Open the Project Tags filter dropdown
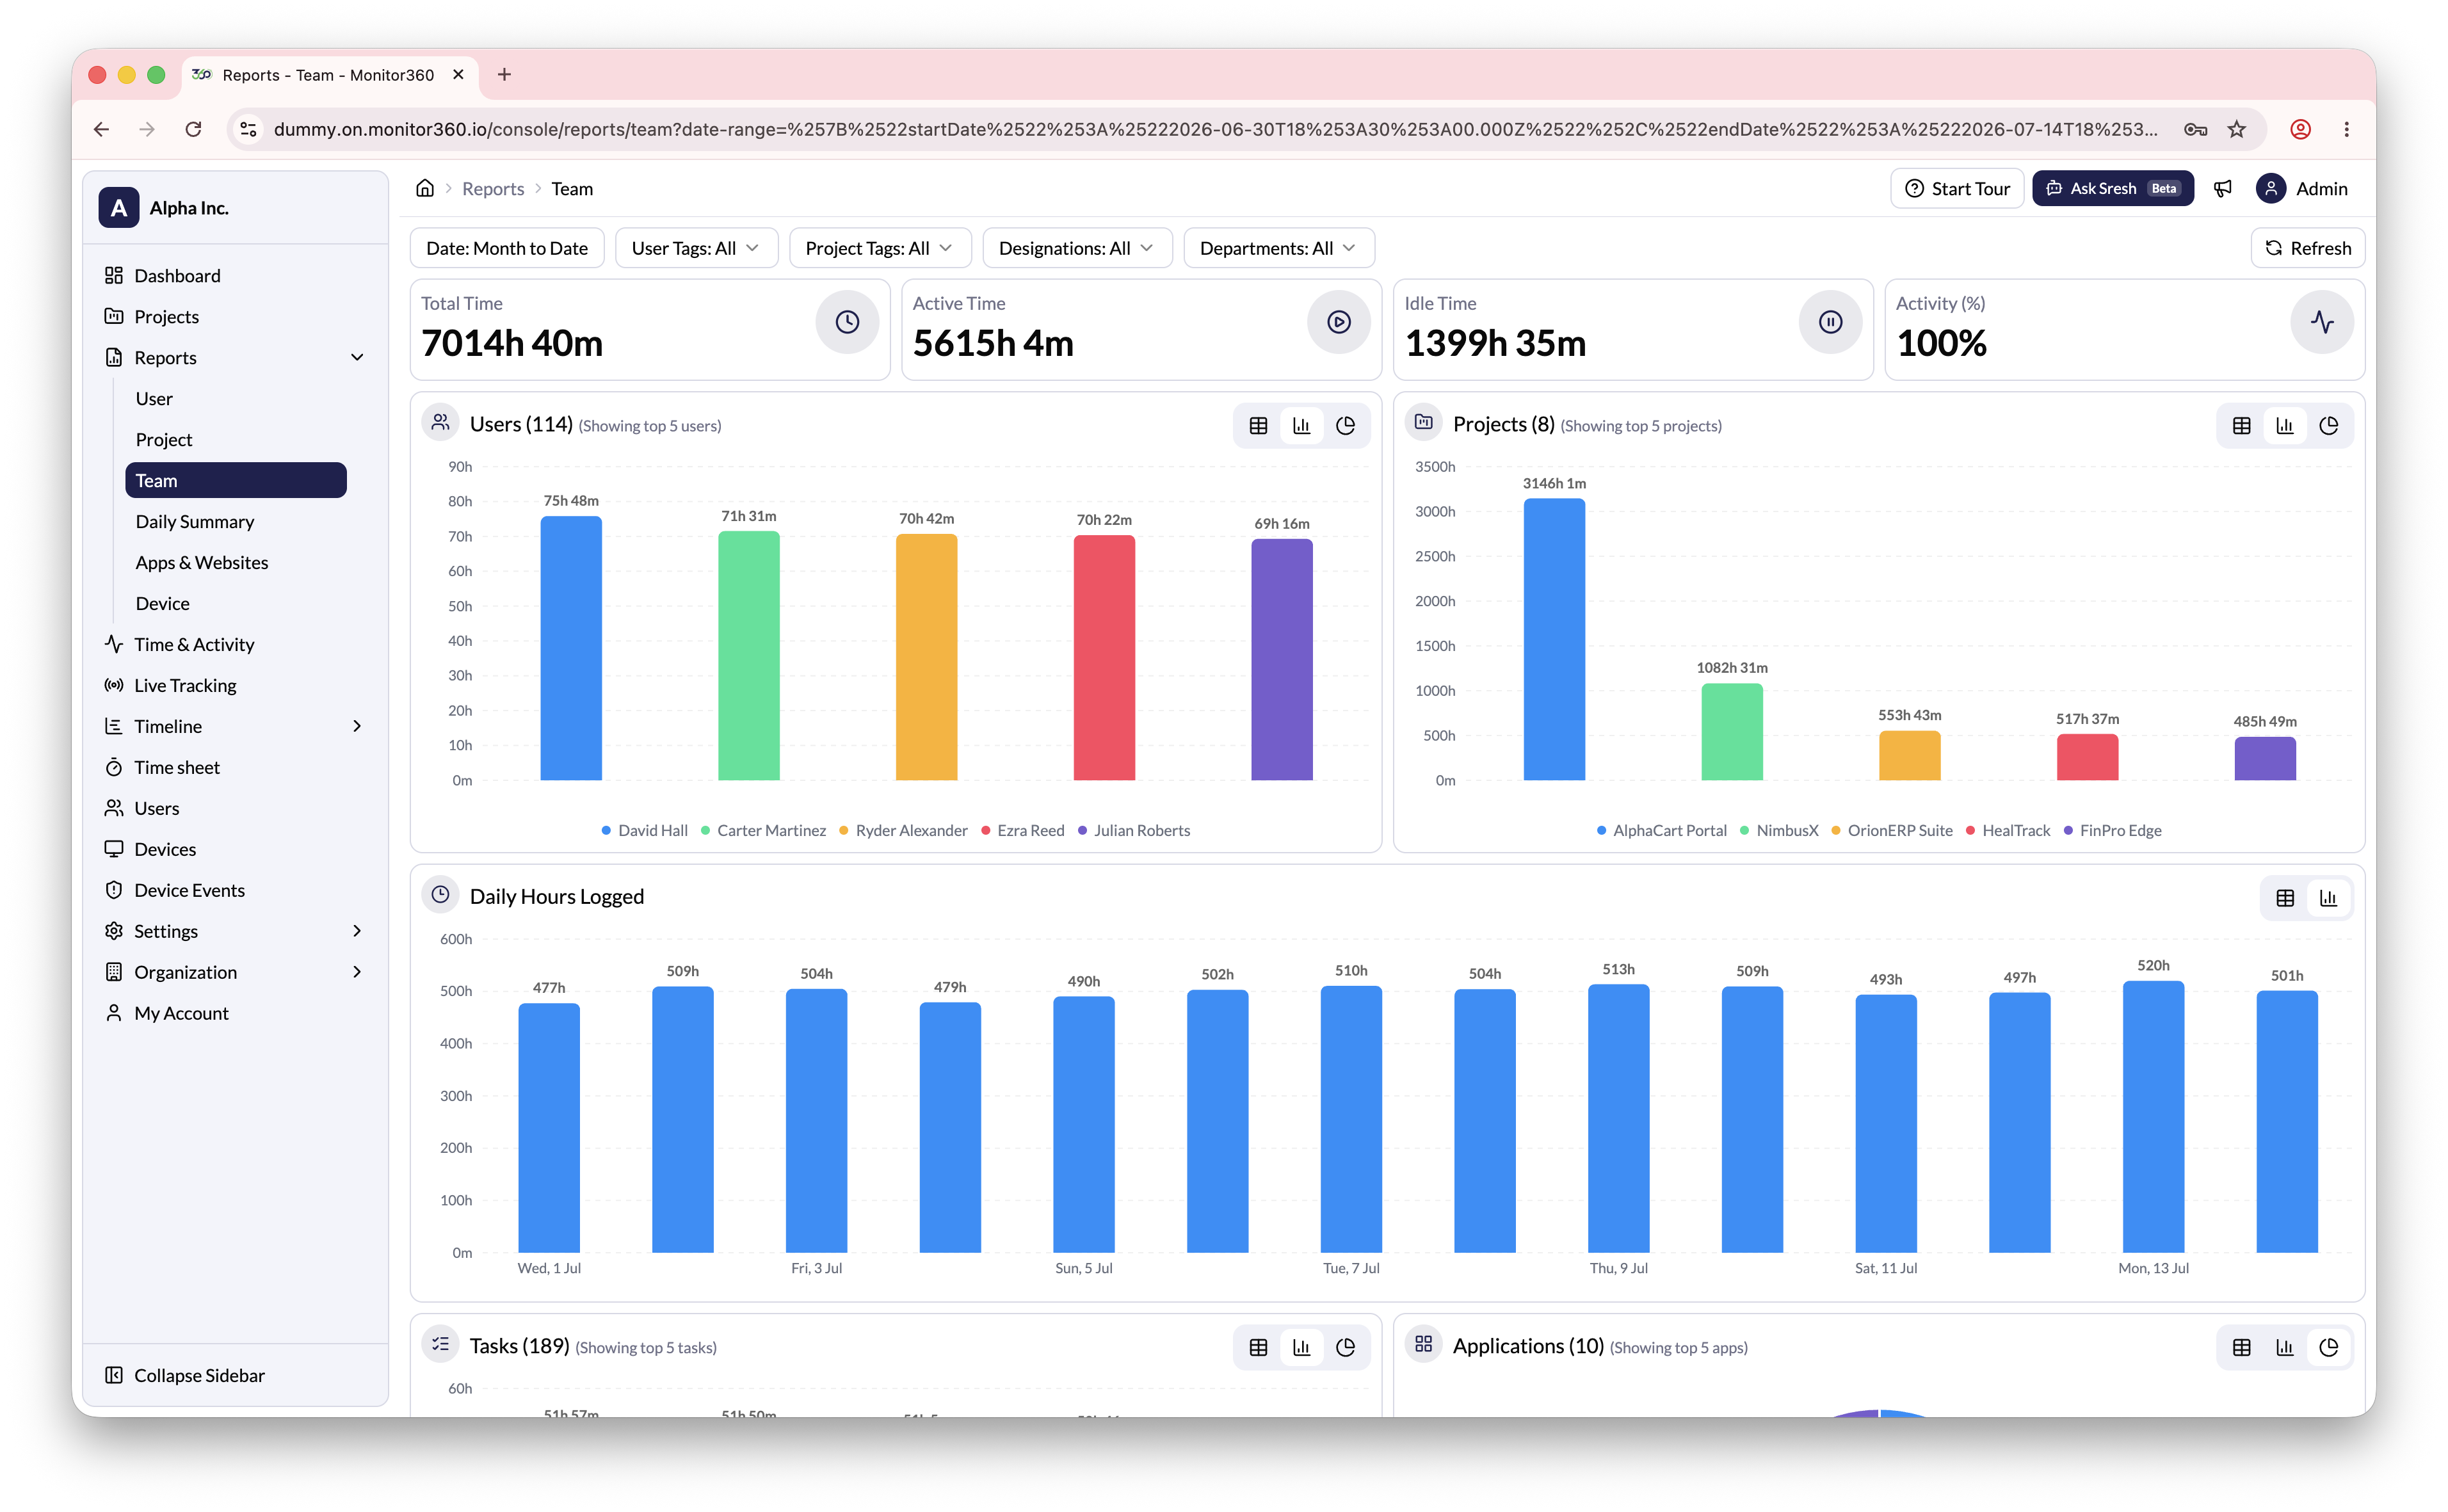Viewport: 2448px width, 1512px height. tap(880, 248)
